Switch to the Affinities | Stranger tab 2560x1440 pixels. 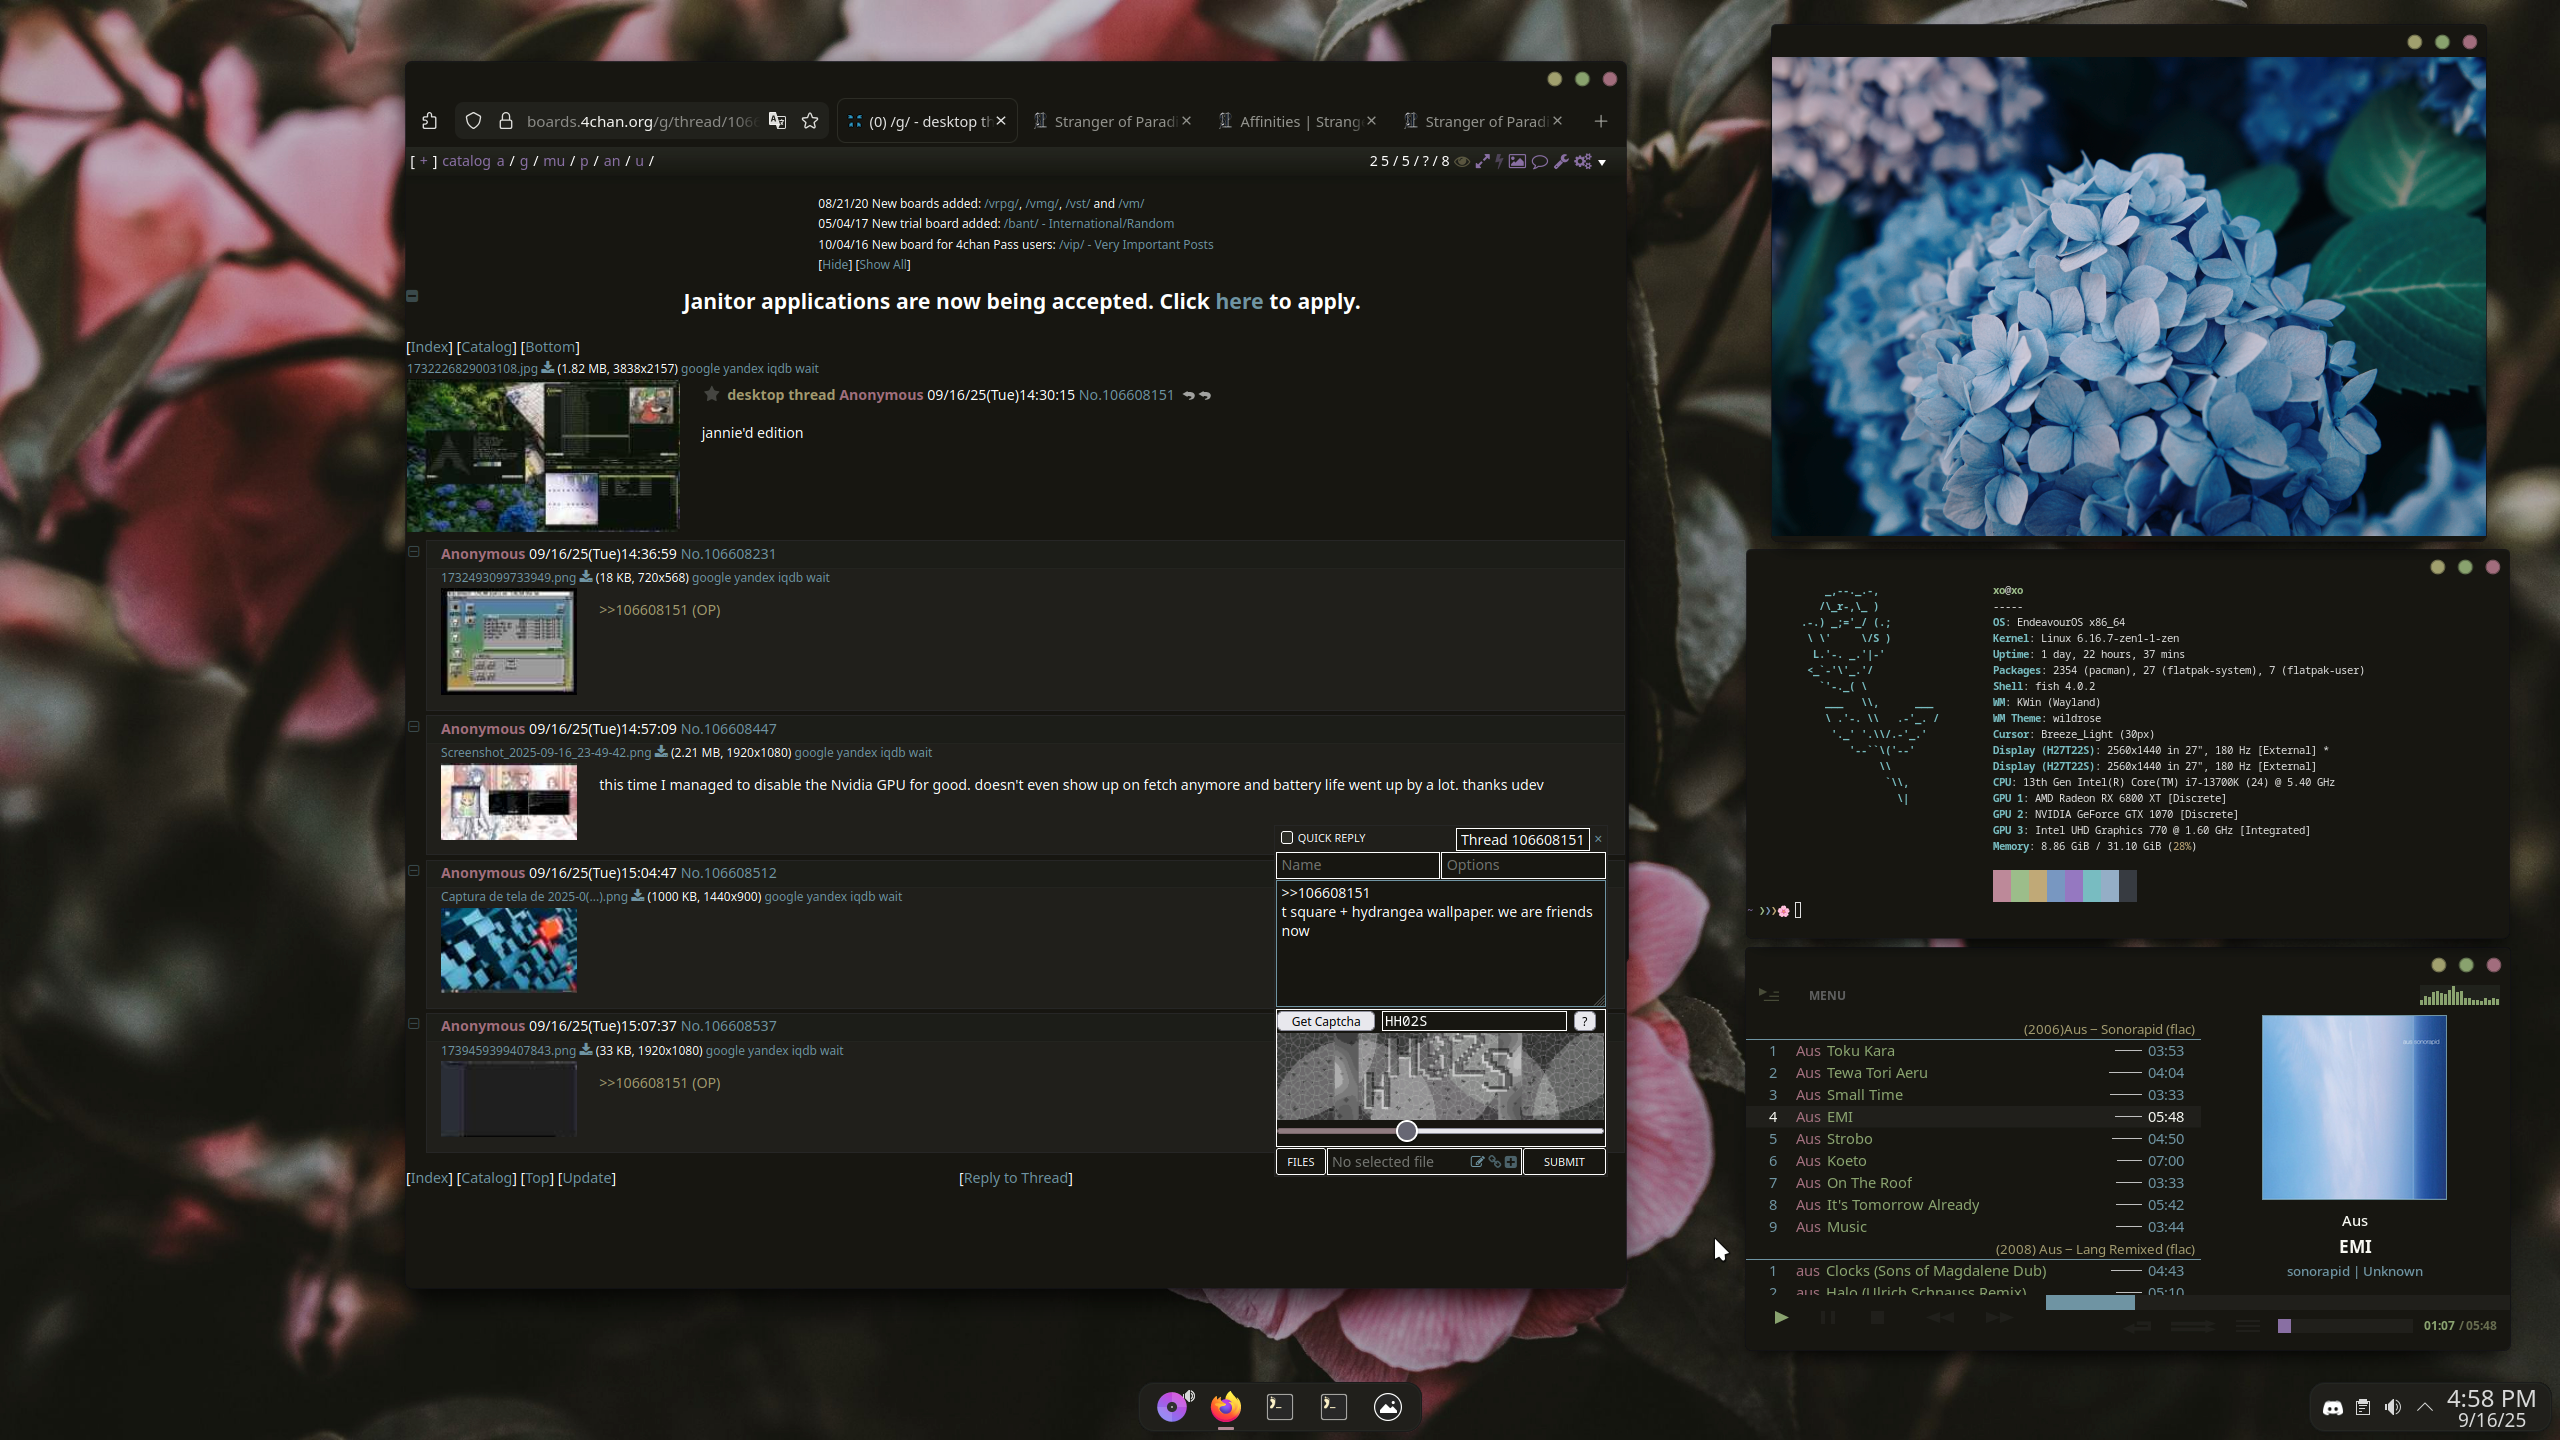click(x=1297, y=121)
